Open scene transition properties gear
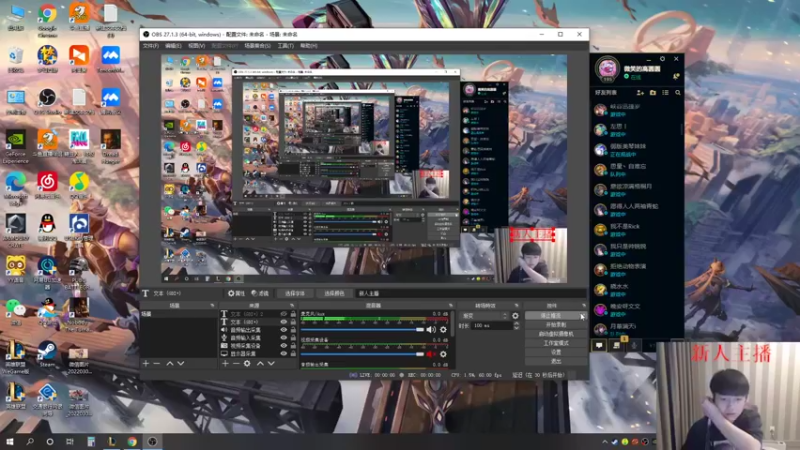The image size is (800, 450). [515, 316]
